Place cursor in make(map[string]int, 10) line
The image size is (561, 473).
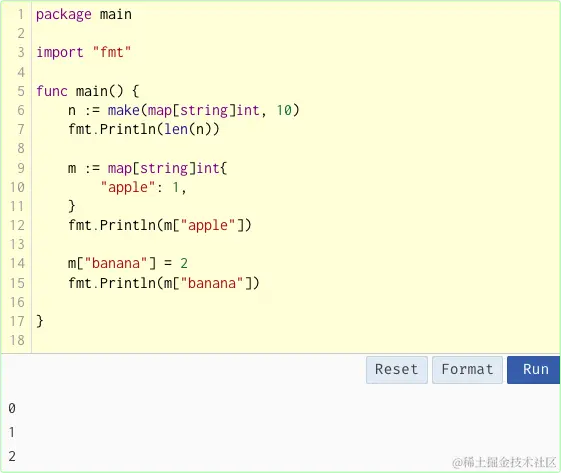click(184, 110)
